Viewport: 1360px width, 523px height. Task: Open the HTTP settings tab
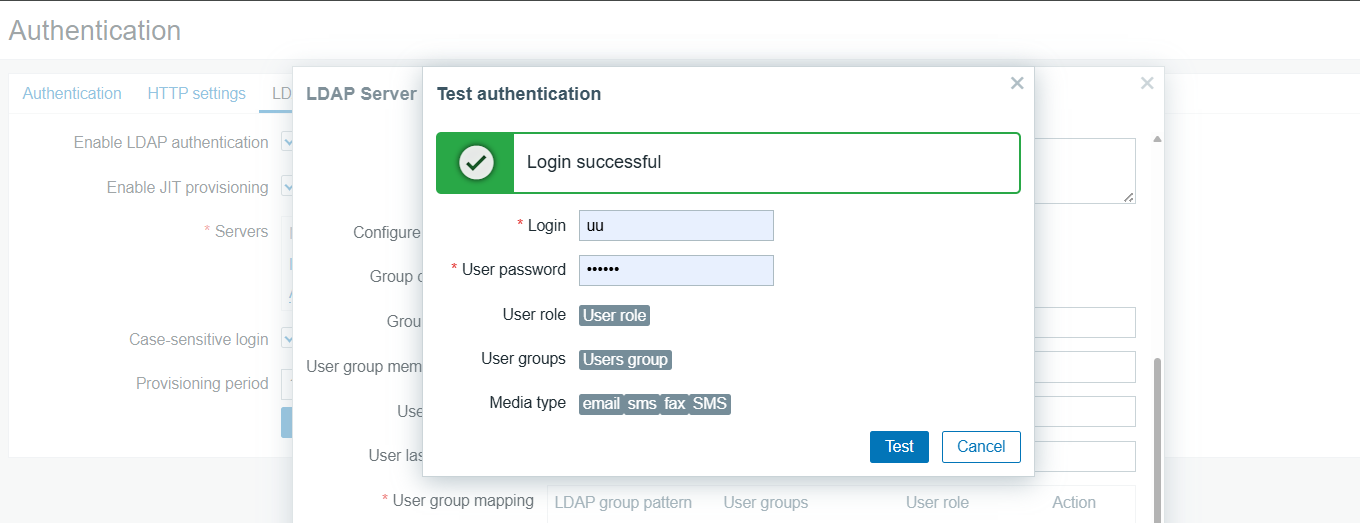[x=196, y=93]
